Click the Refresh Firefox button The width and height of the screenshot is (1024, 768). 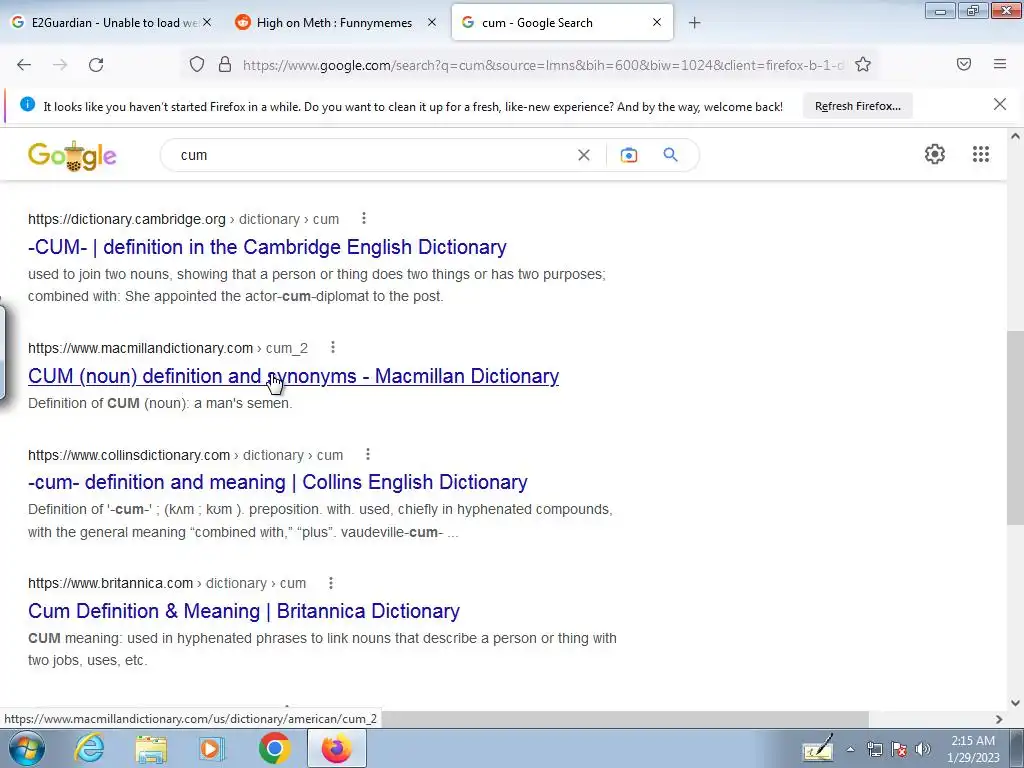click(x=857, y=106)
